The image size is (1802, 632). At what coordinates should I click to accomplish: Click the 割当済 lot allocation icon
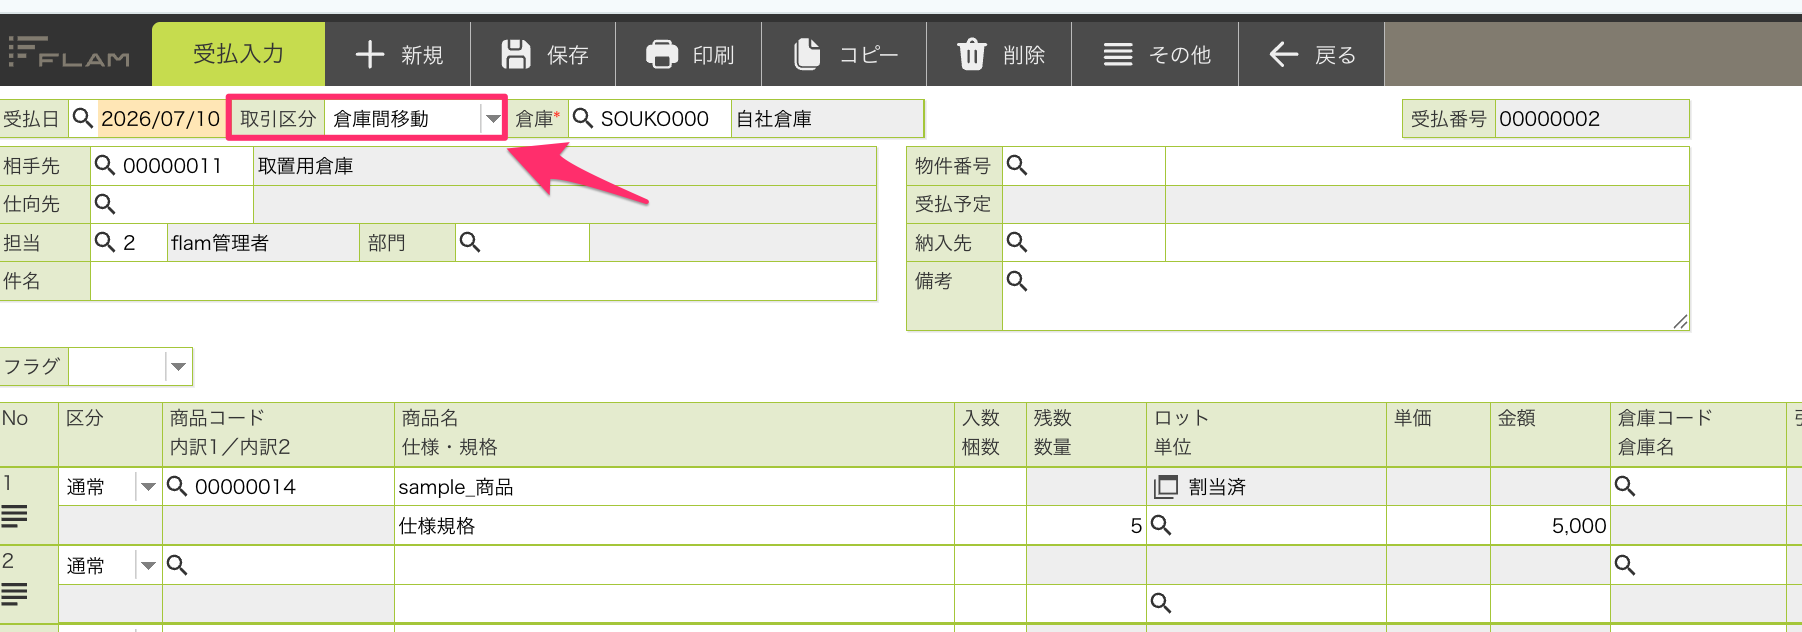click(1166, 487)
